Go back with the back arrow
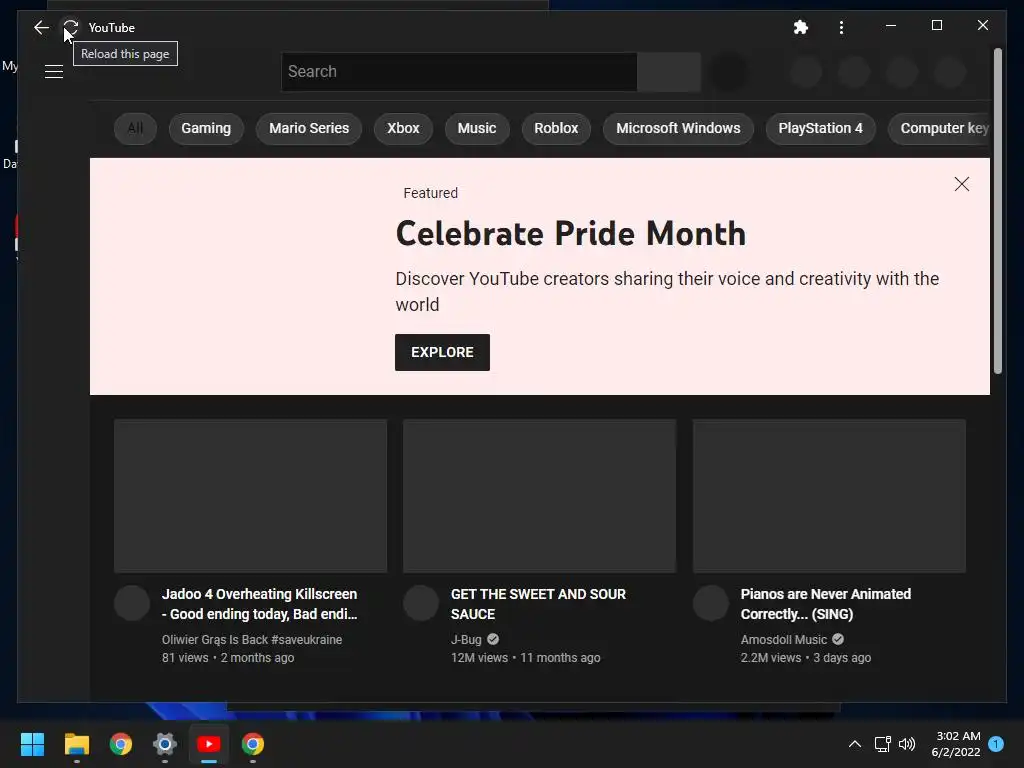The image size is (1024, 768). [41, 27]
